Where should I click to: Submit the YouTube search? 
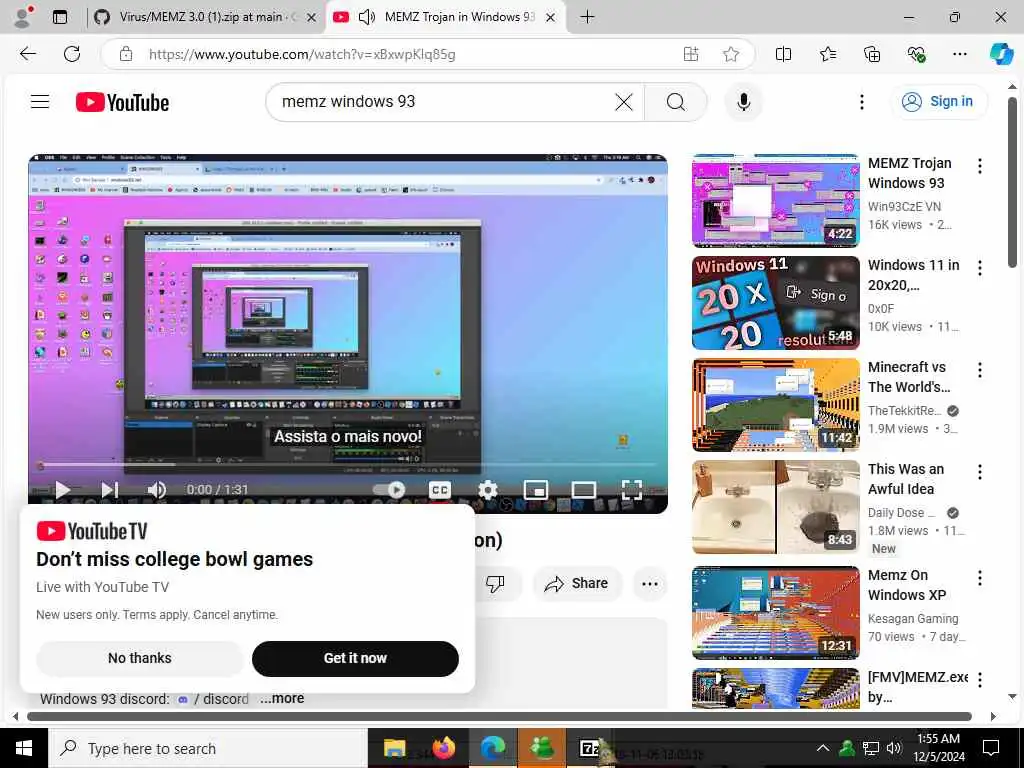click(x=676, y=102)
